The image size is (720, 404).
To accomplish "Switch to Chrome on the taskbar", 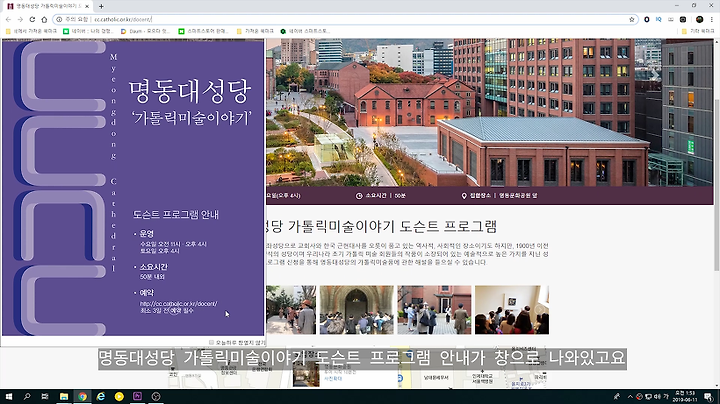I will coord(82,396).
